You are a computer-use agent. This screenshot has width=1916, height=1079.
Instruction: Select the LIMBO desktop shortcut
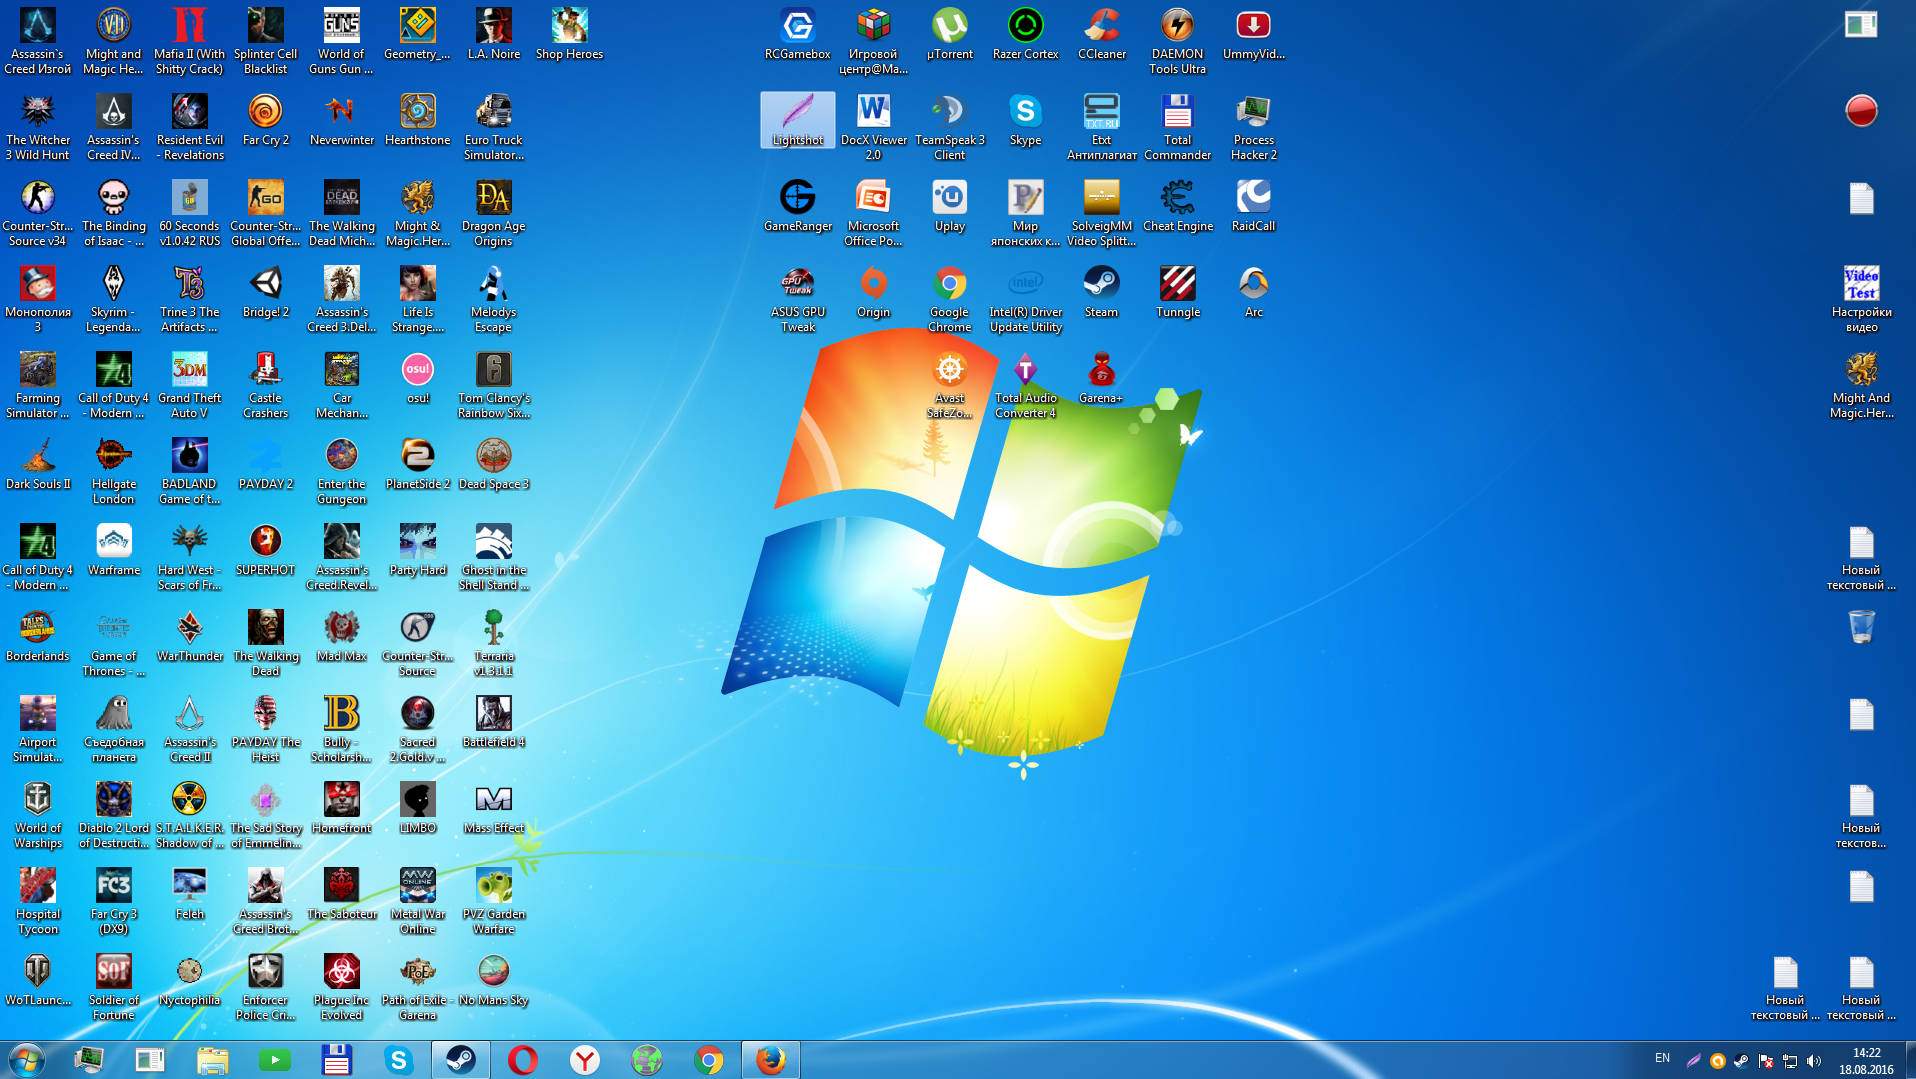click(417, 808)
